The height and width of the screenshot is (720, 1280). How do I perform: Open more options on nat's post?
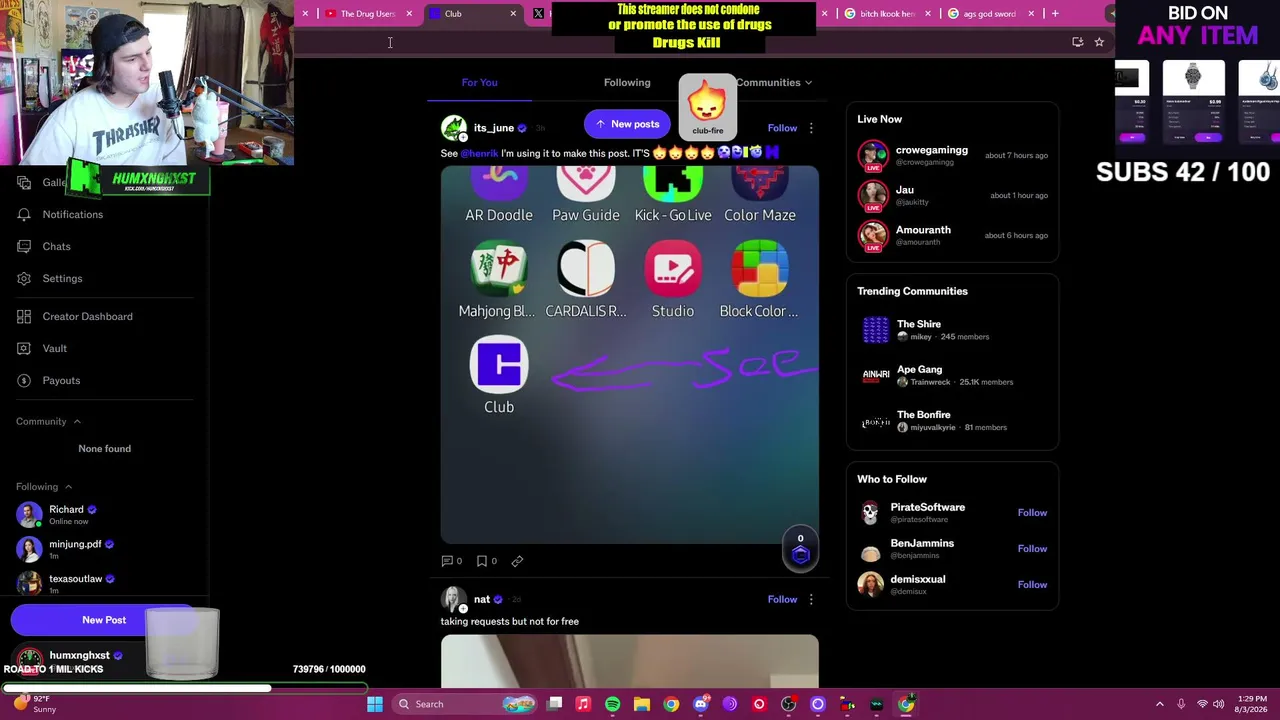point(811,599)
